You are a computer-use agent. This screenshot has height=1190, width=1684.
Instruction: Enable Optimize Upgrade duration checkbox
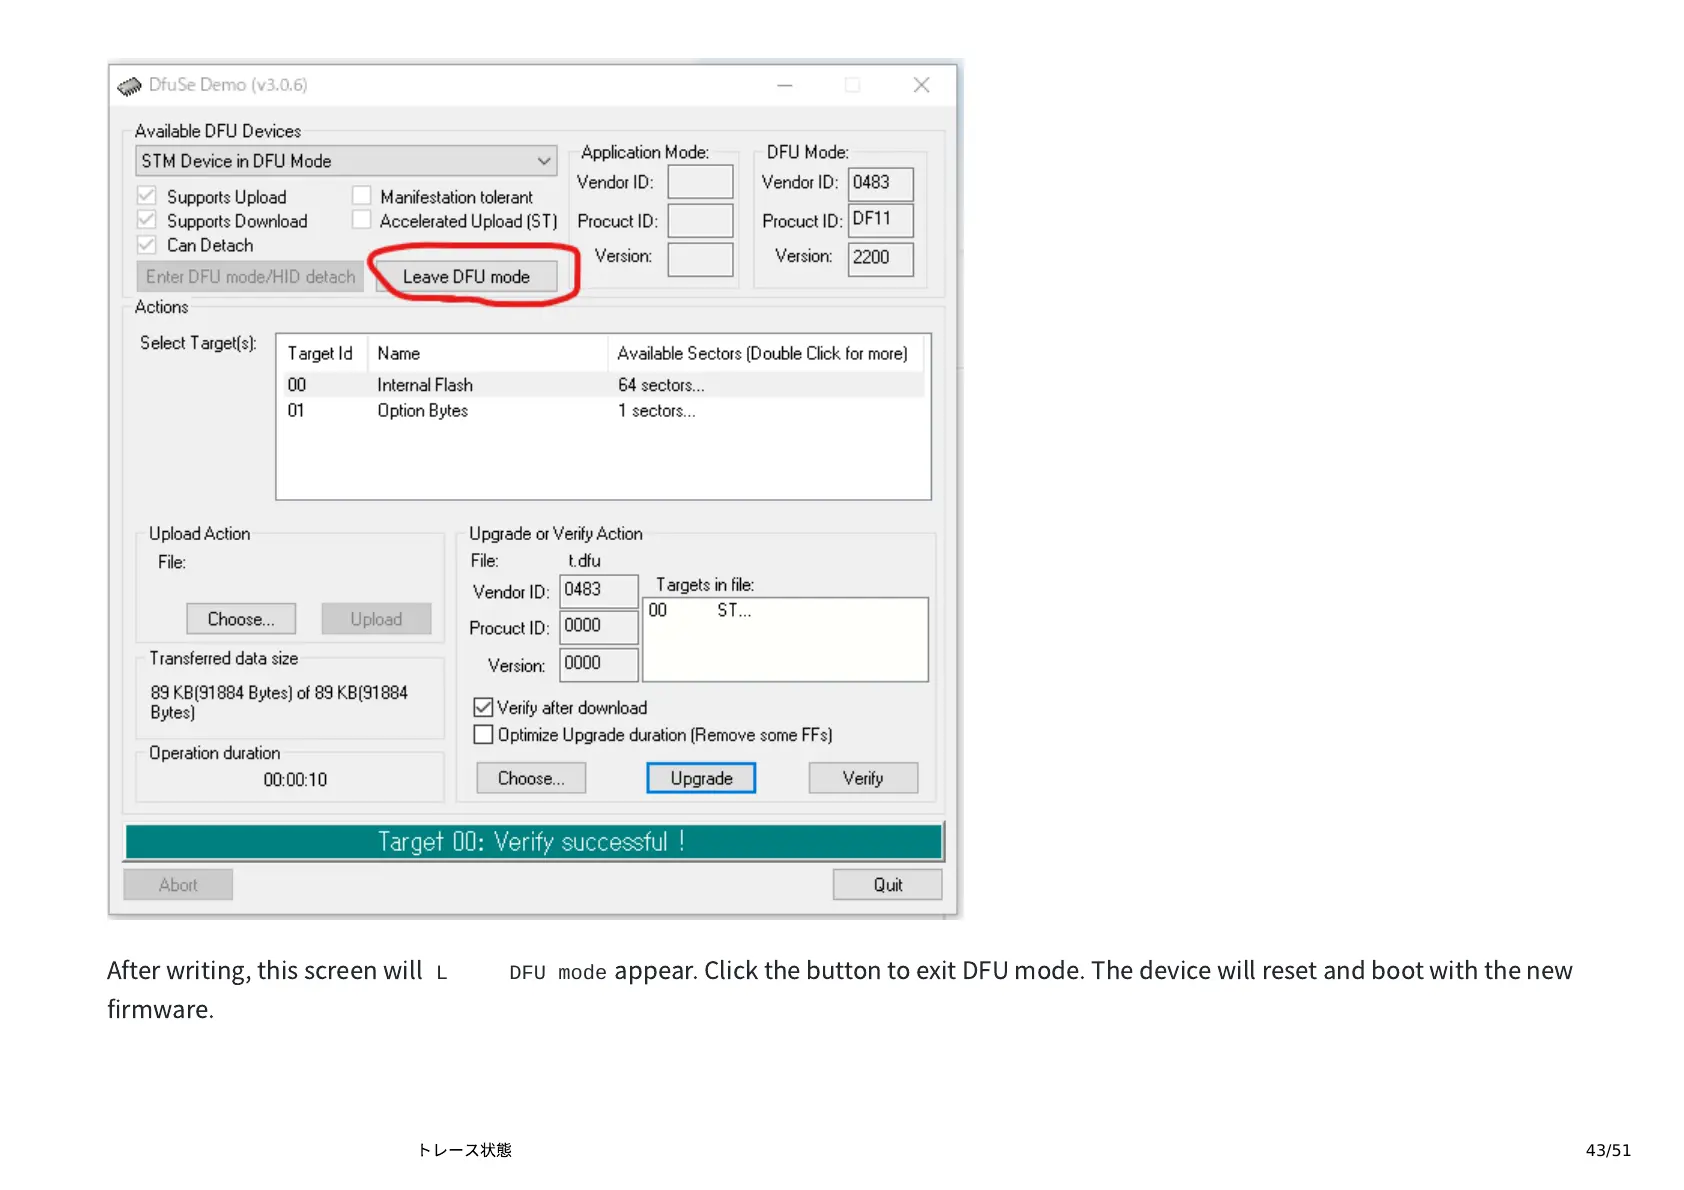[483, 735]
